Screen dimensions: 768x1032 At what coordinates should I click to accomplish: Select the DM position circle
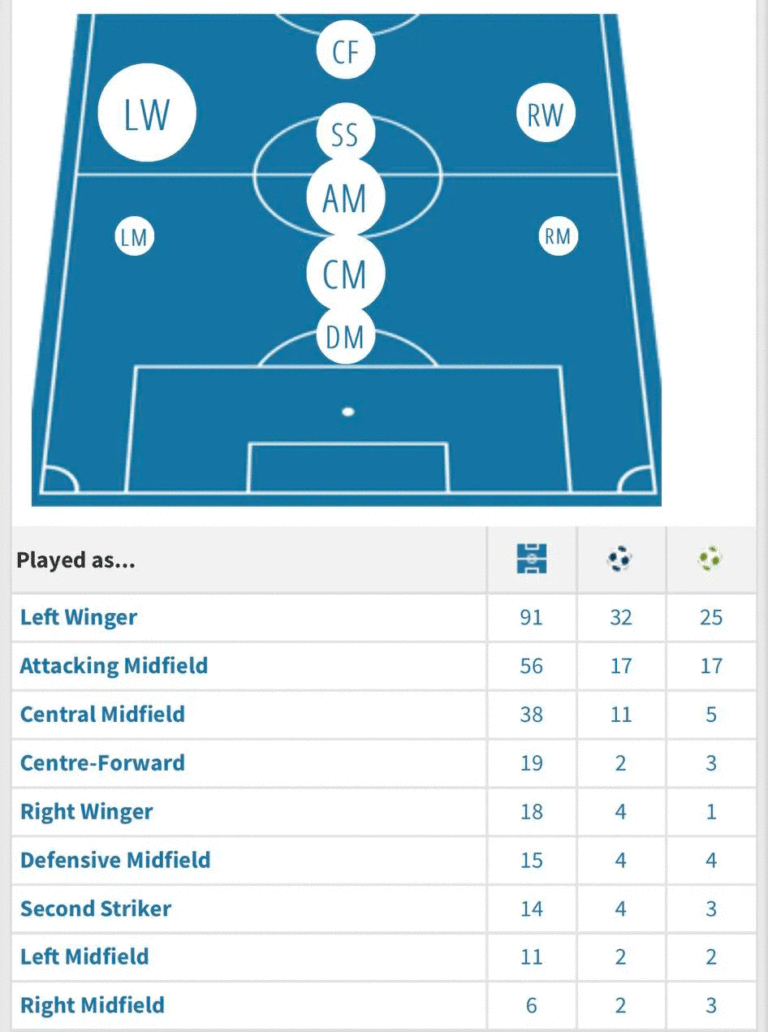tap(345, 338)
